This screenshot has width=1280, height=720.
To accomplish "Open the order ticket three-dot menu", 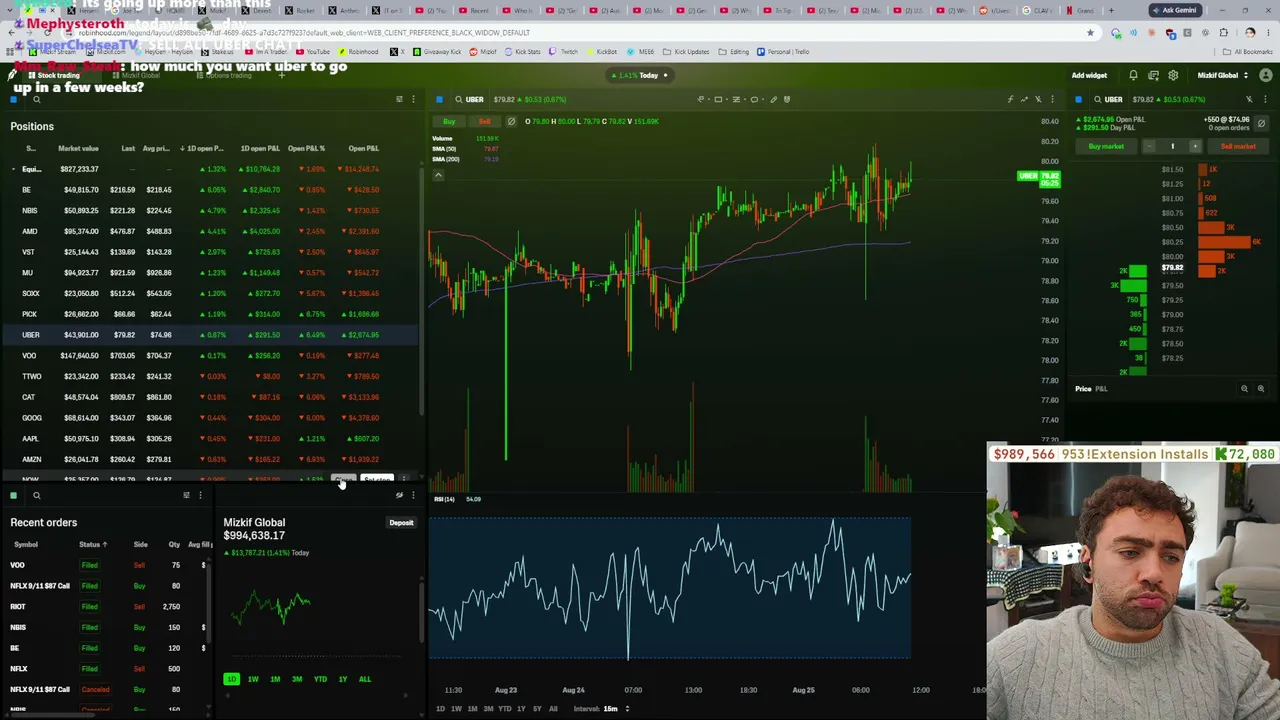I will tap(1263, 99).
